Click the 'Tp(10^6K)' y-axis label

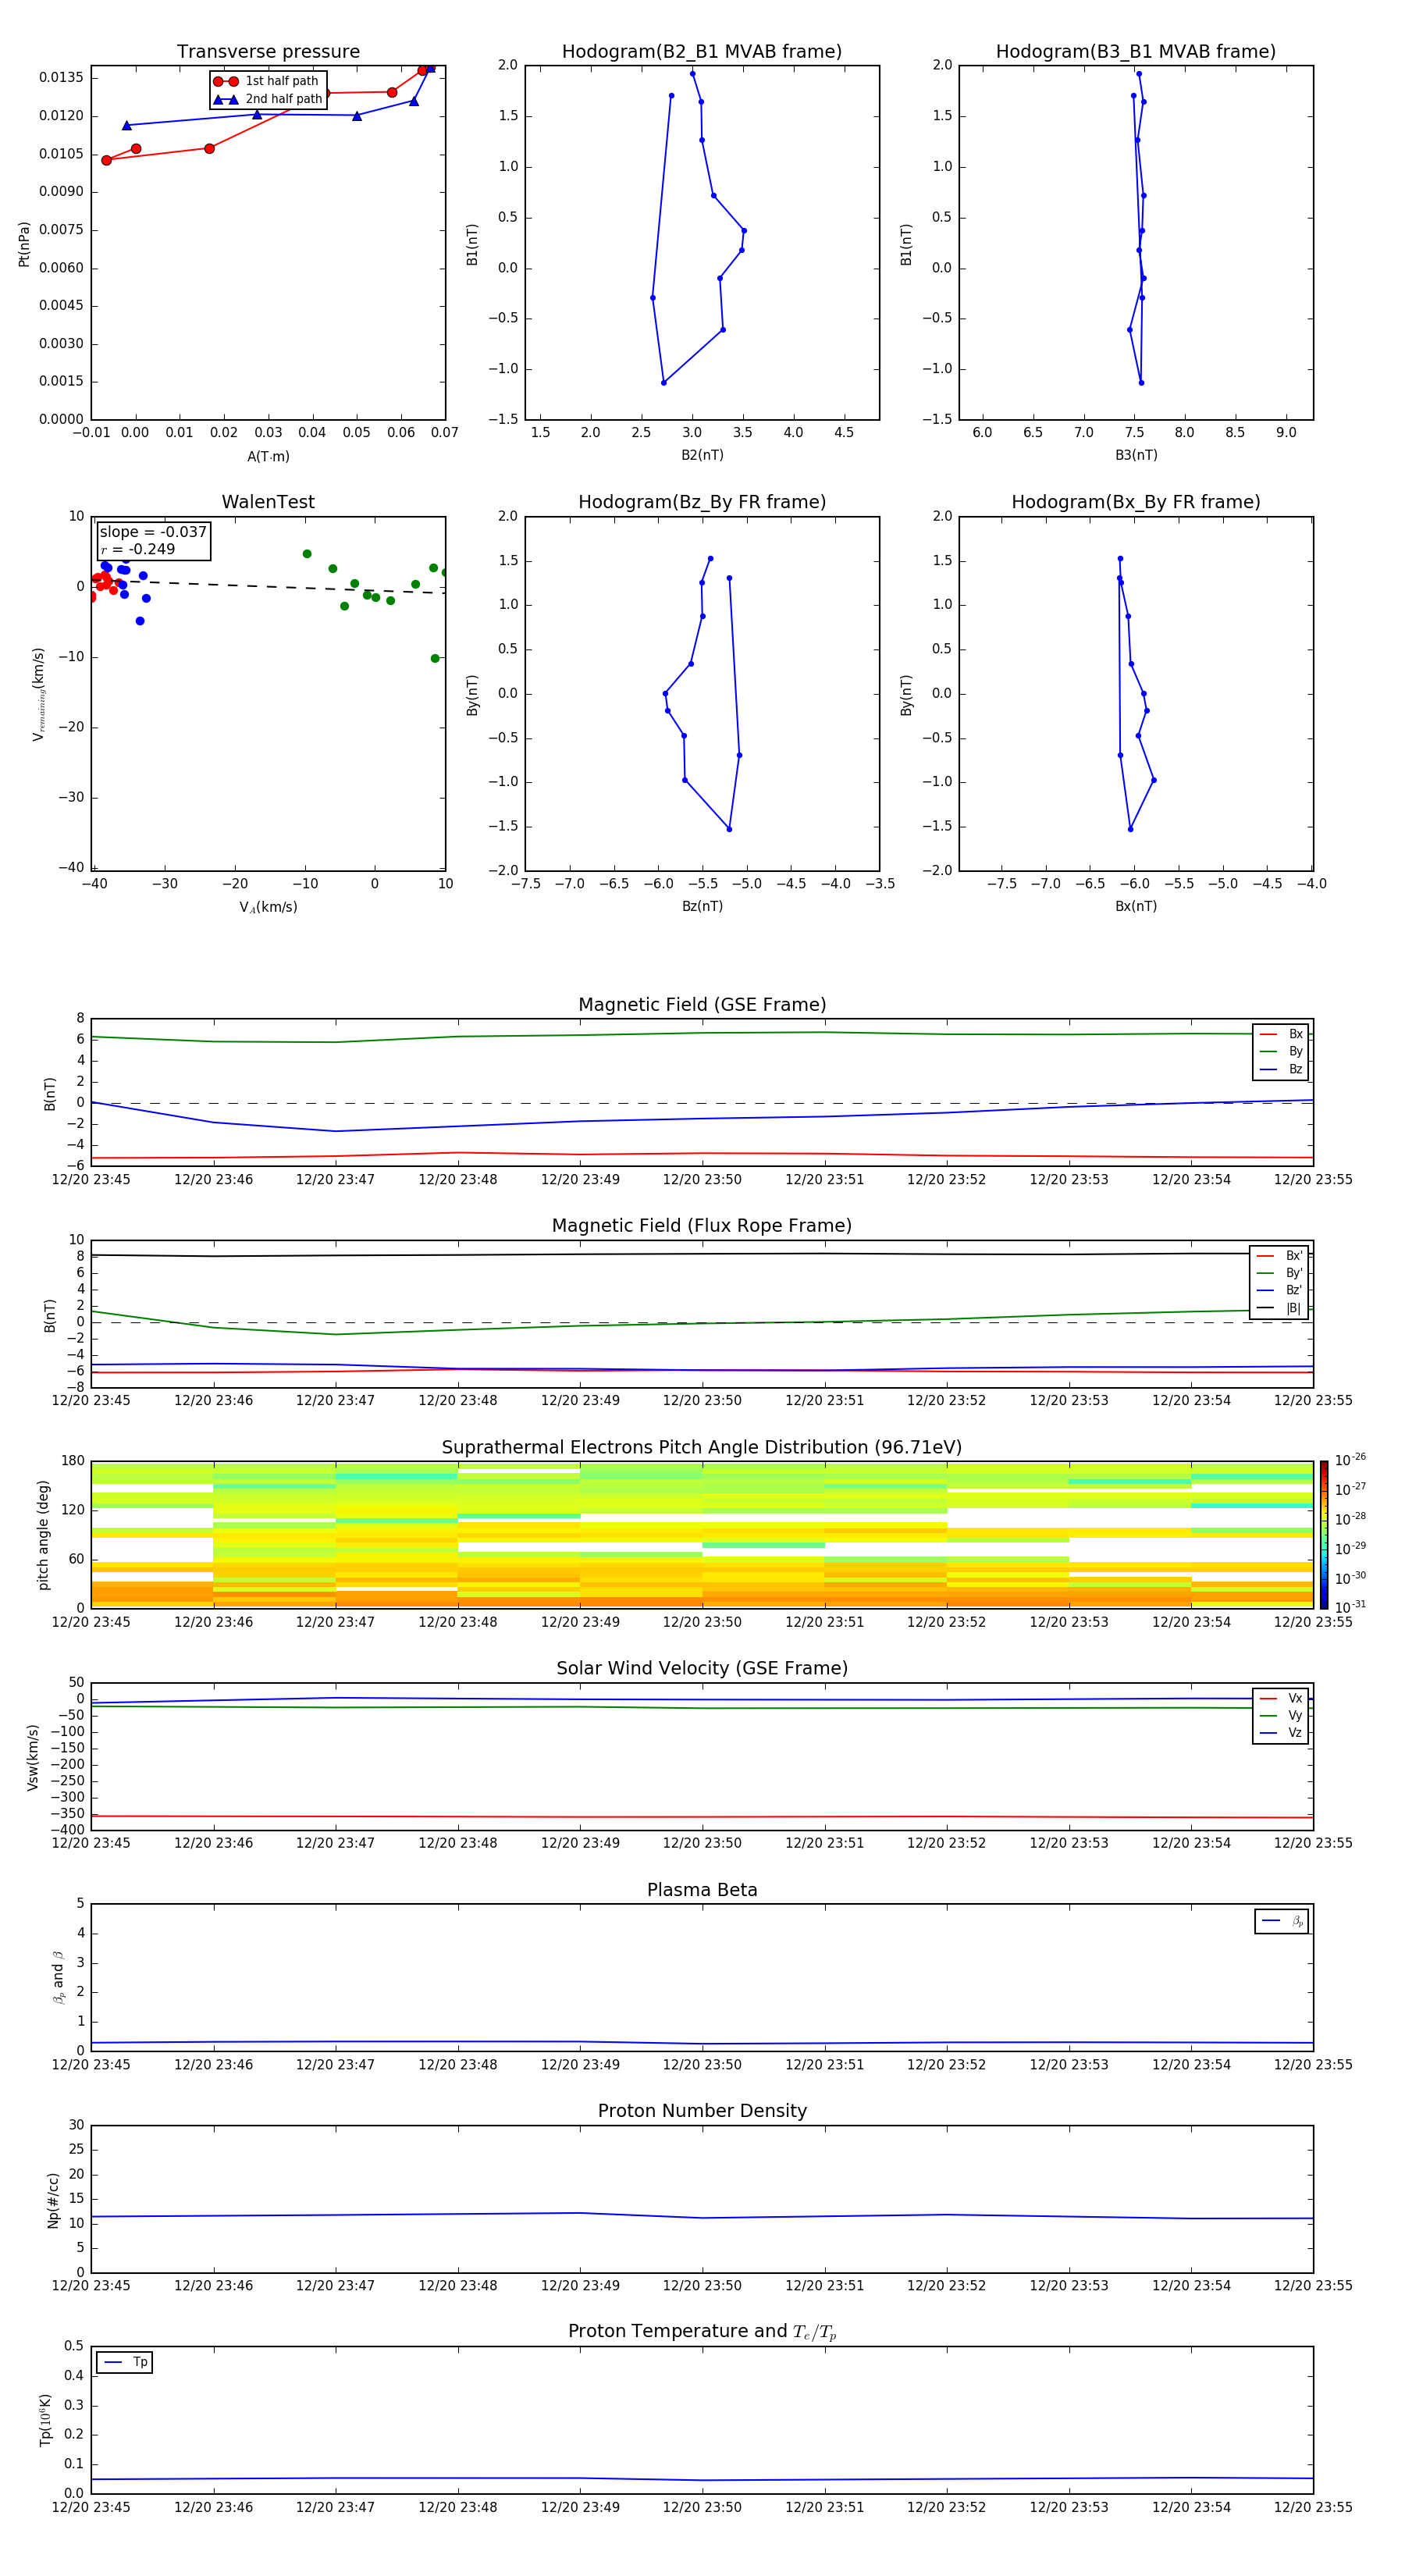[x=45, y=2420]
